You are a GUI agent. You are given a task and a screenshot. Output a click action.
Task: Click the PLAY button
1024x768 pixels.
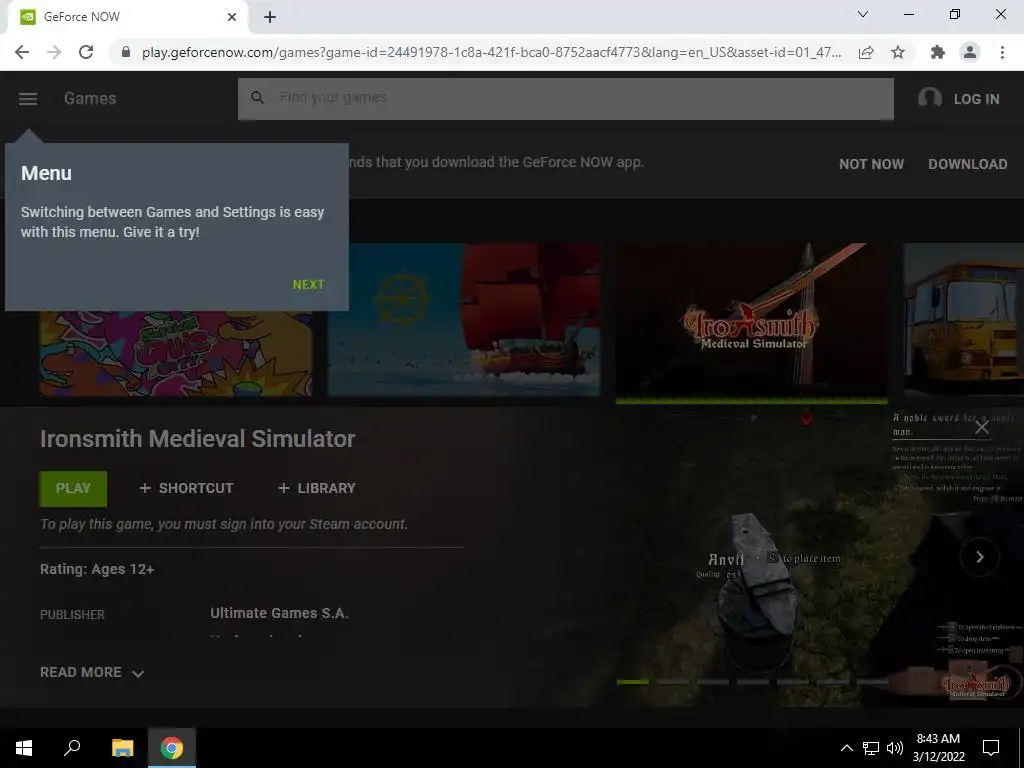[x=73, y=488]
